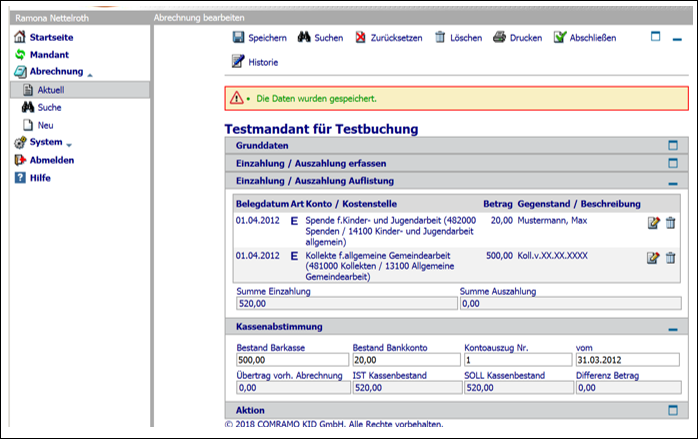This screenshot has height=439, width=698.
Task: Click the Zurücksetzen reset icon
Action: [360, 37]
